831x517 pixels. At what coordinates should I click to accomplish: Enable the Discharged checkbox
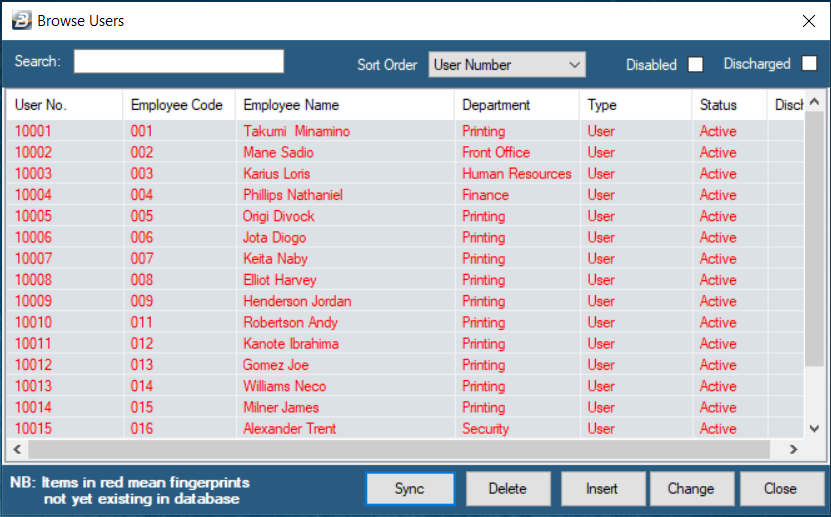(x=809, y=64)
